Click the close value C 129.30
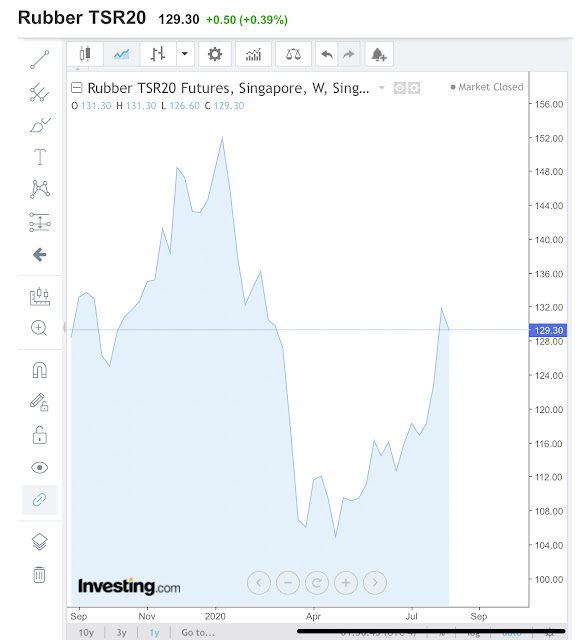The image size is (587, 640). pos(225,106)
